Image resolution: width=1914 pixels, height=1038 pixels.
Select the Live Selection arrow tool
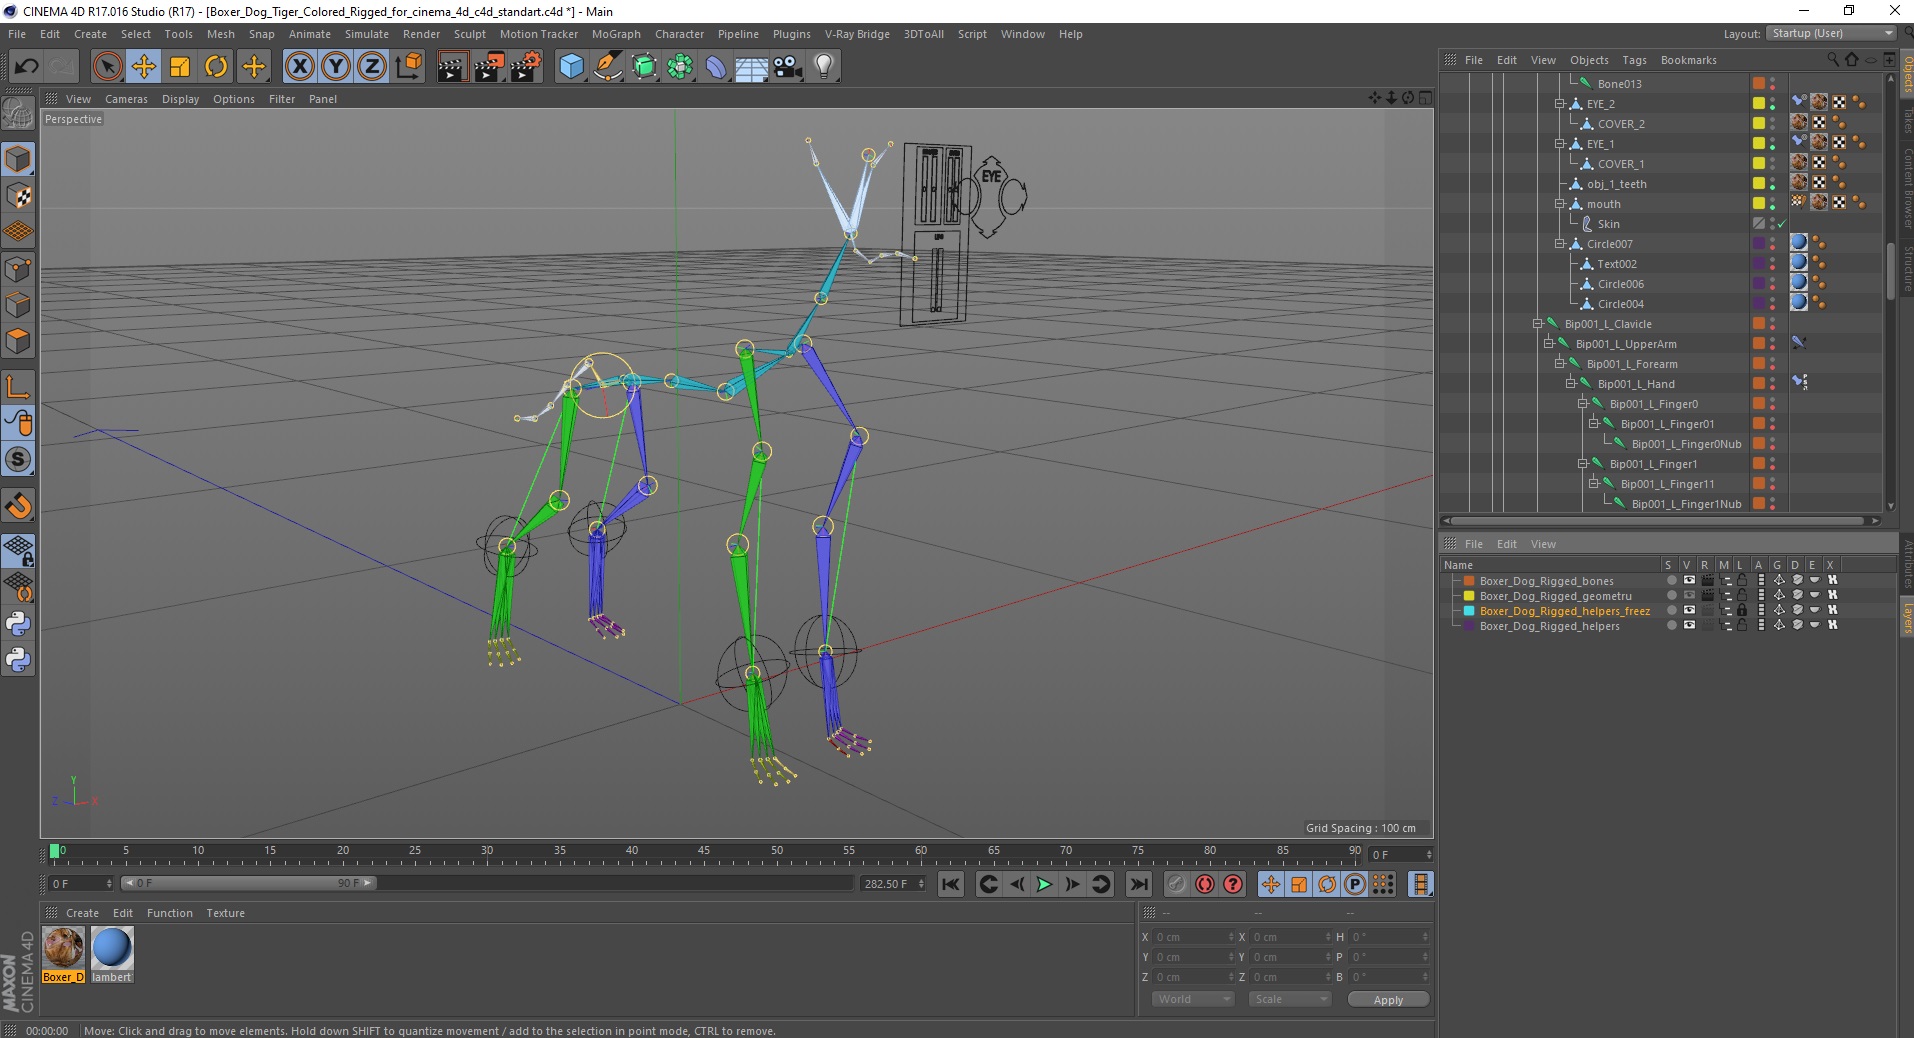point(107,67)
